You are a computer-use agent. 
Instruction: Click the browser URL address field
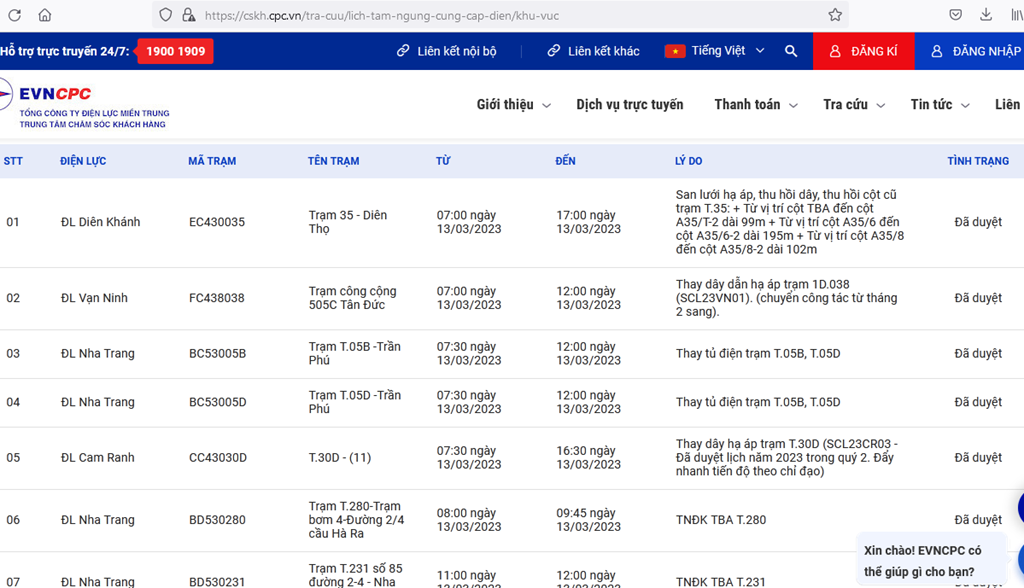click(x=500, y=15)
